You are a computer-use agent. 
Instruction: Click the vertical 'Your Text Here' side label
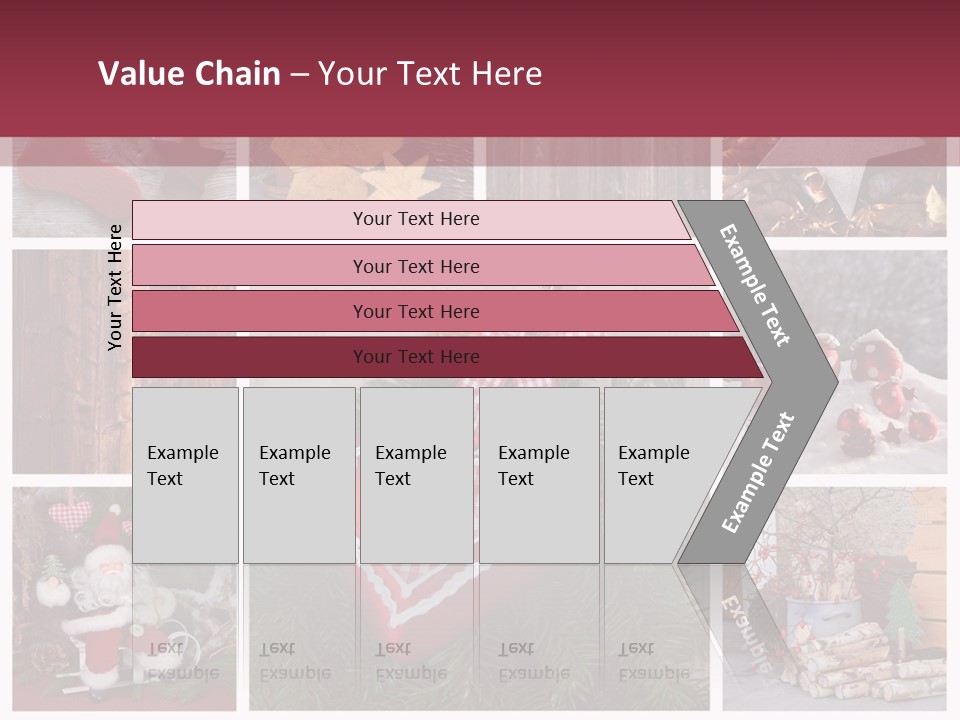(115, 287)
